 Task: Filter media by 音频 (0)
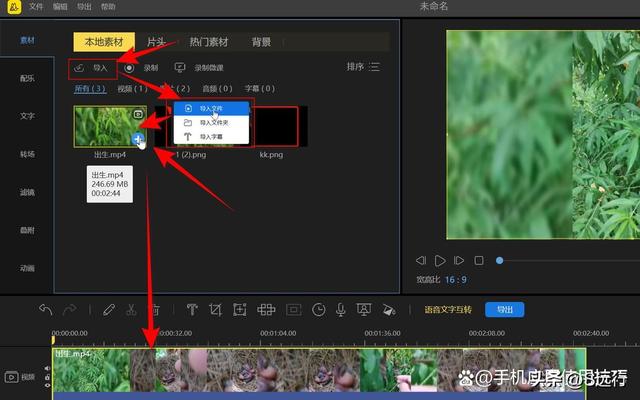(218, 89)
